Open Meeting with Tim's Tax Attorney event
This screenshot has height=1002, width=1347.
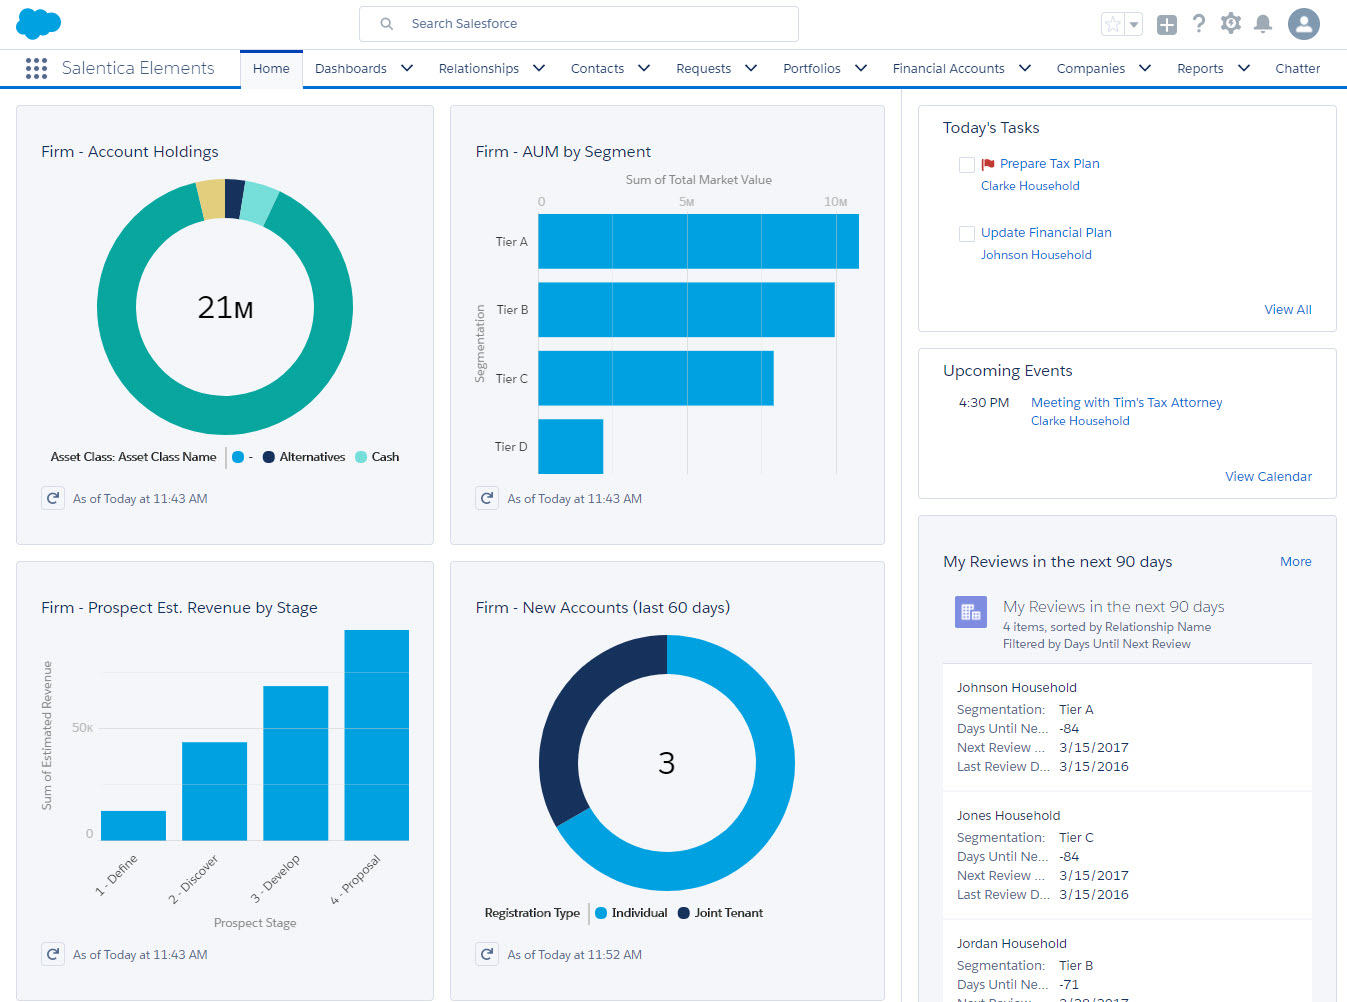1126,402
